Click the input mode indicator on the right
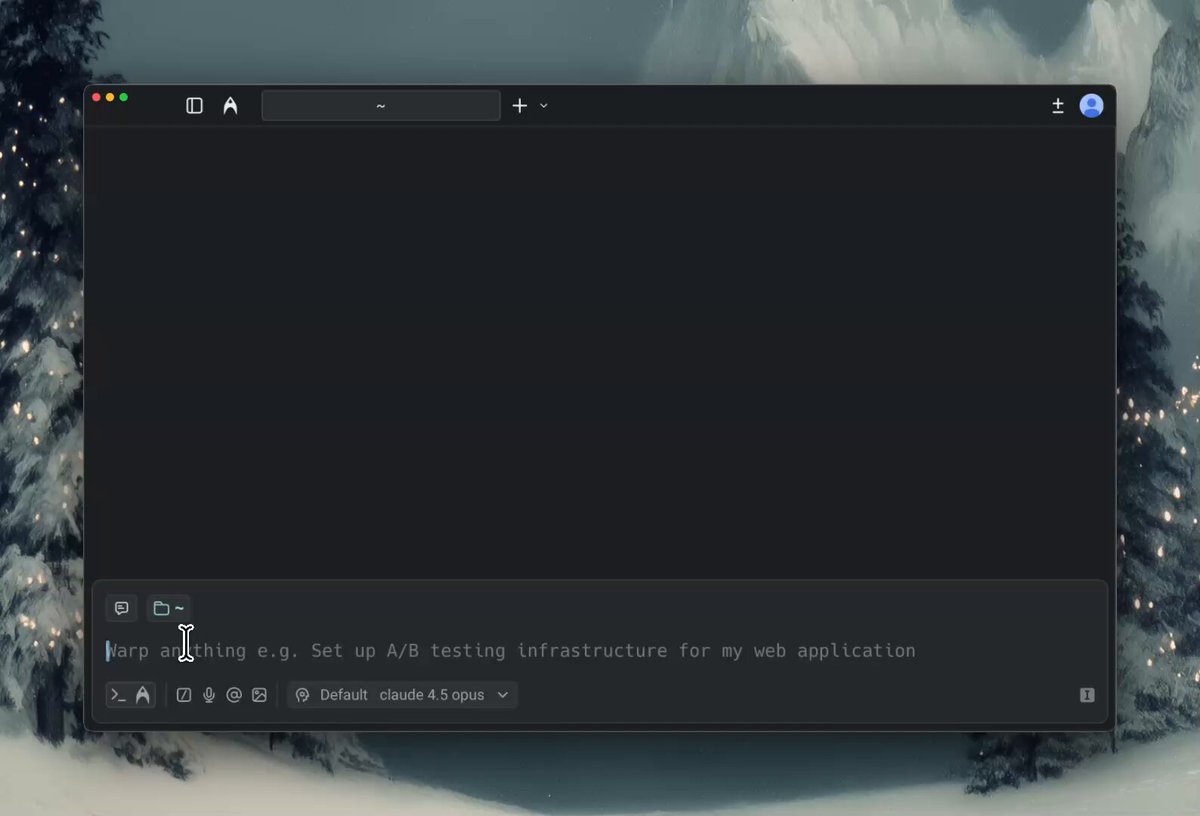Viewport: 1200px width, 816px height. pyautogui.click(x=1087, y=694)
